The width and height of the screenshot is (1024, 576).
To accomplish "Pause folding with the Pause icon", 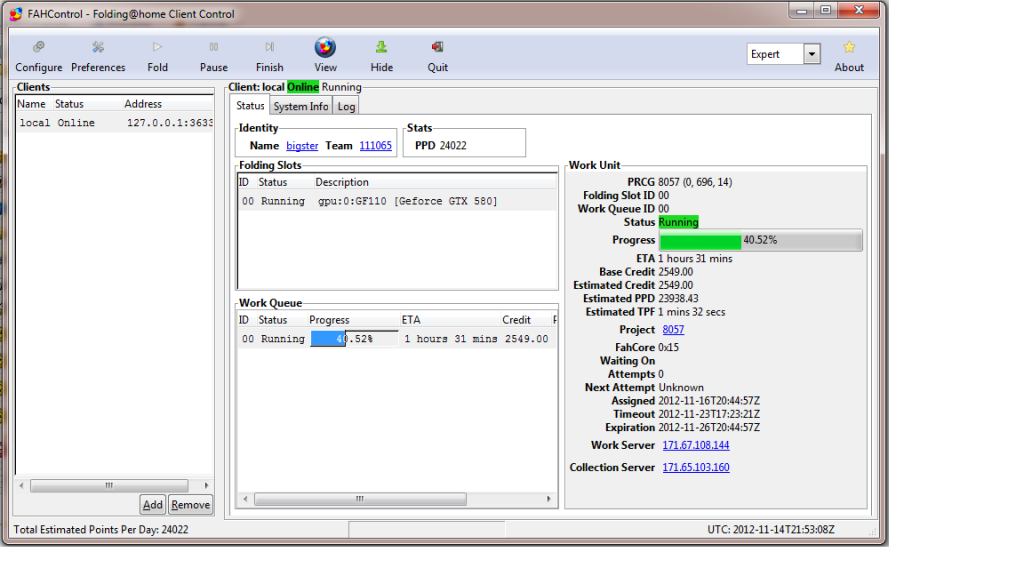I will click(x=213, y=48).
